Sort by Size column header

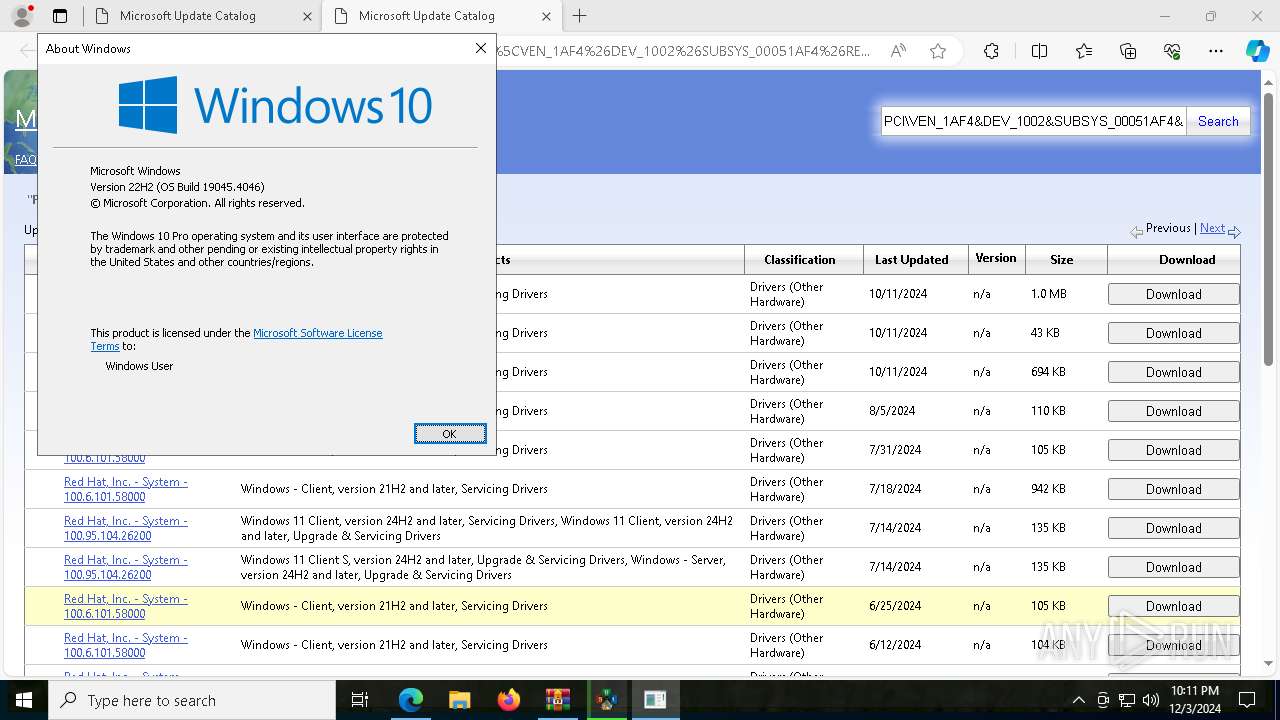[x=1062, y=259]
